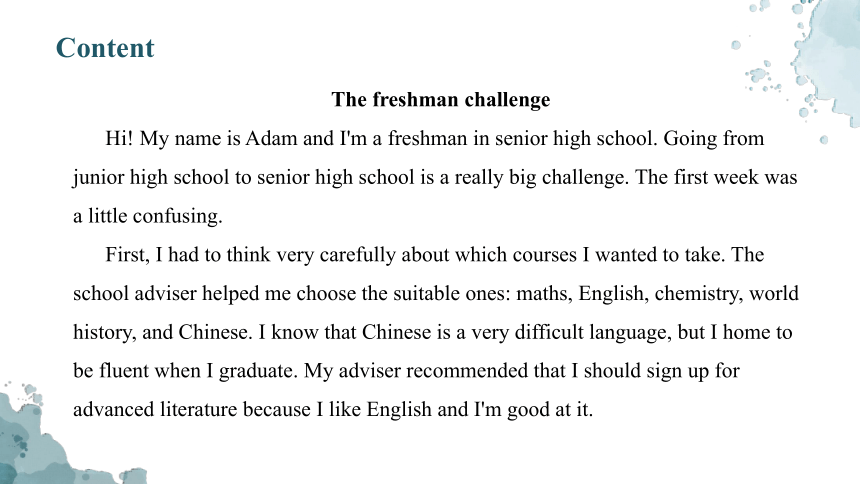Click the word "maths" in course list
The image size is (860, 484).
pos(544,294)
